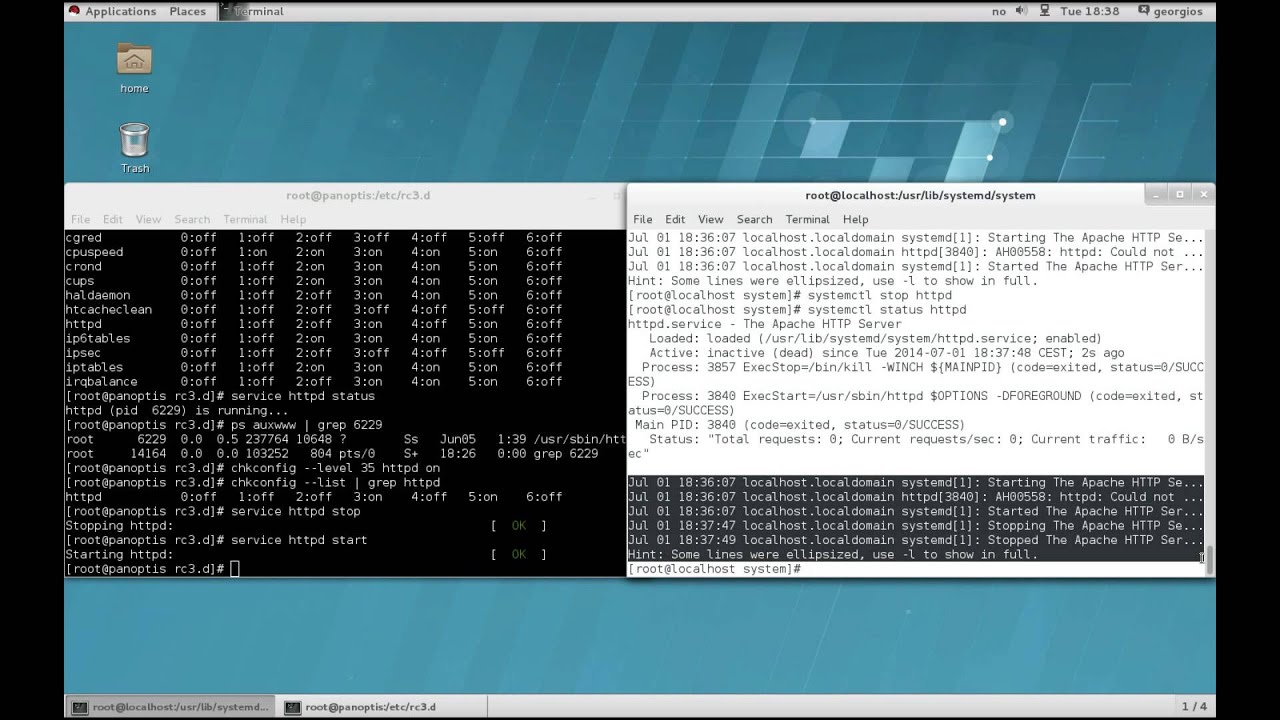Screen dimensions: 1280x720
Task: Click the panoptis terminal title bar
Action: point(345,195)
